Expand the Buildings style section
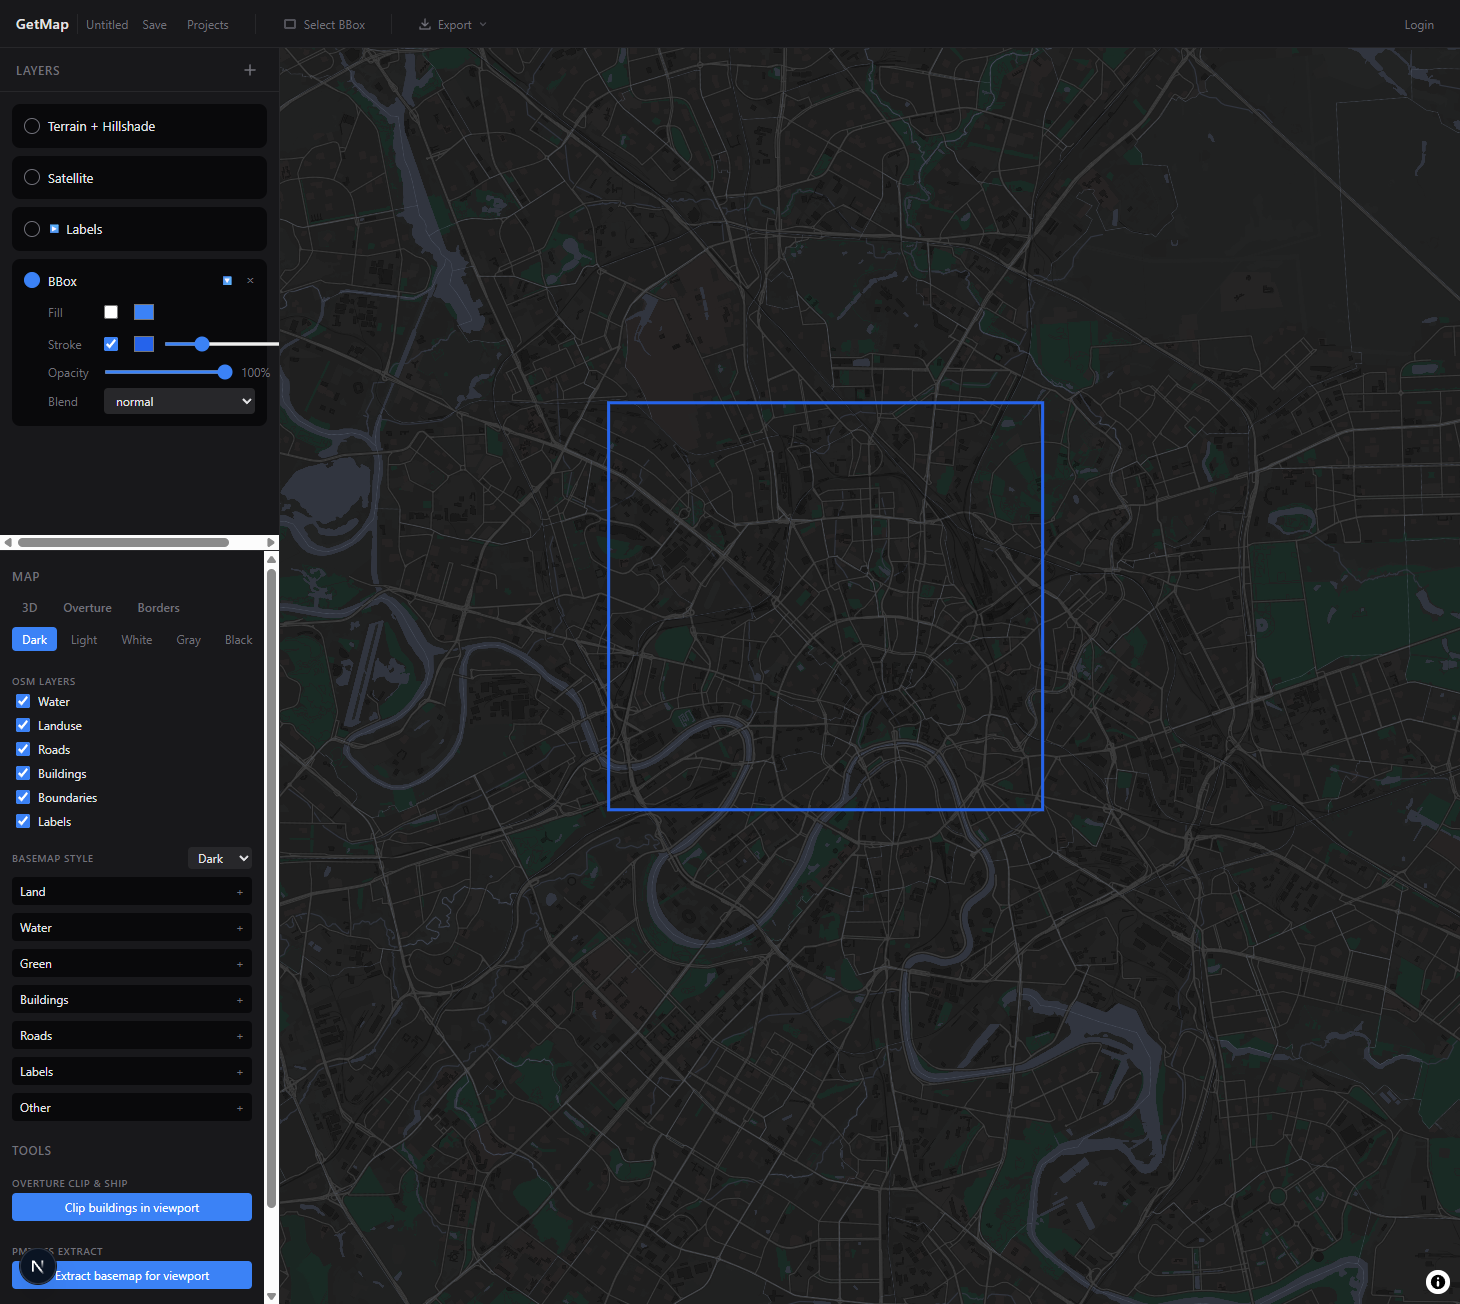Image resolution: width=1460 pixels, height=1304 pixels. tap(132, 999)
